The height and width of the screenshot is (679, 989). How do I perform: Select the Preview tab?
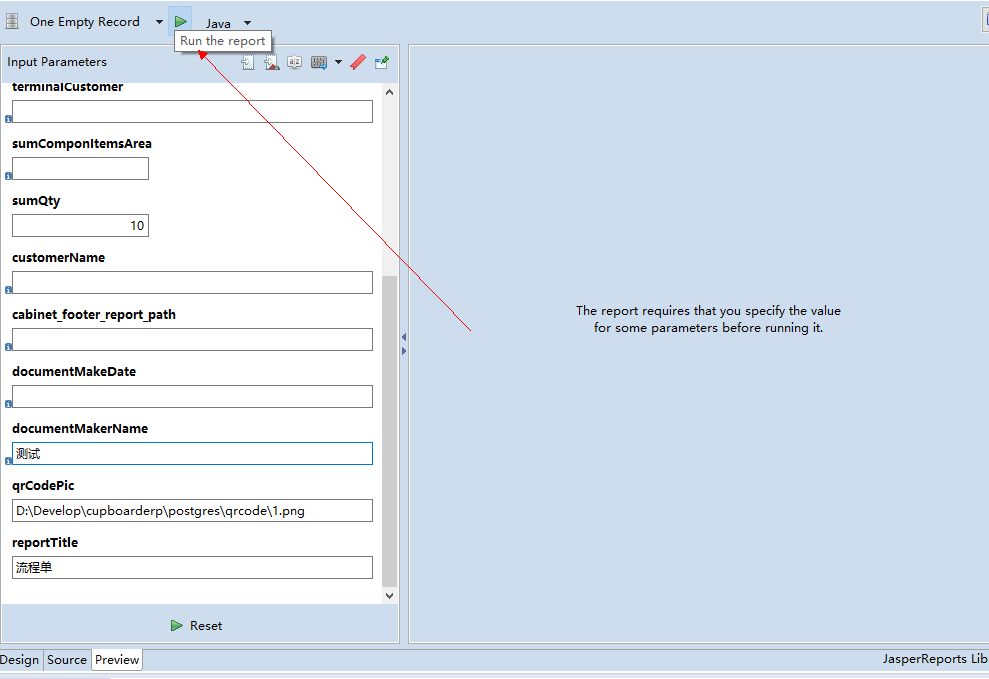117,659
